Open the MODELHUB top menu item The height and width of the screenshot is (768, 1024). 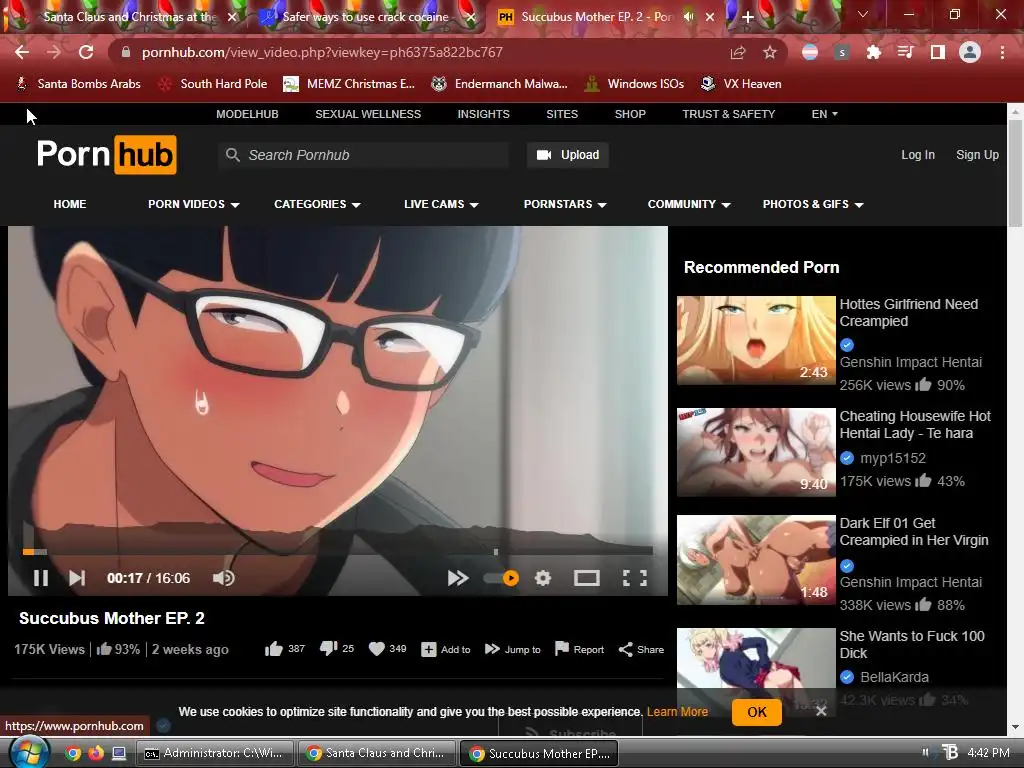(248, 114)
